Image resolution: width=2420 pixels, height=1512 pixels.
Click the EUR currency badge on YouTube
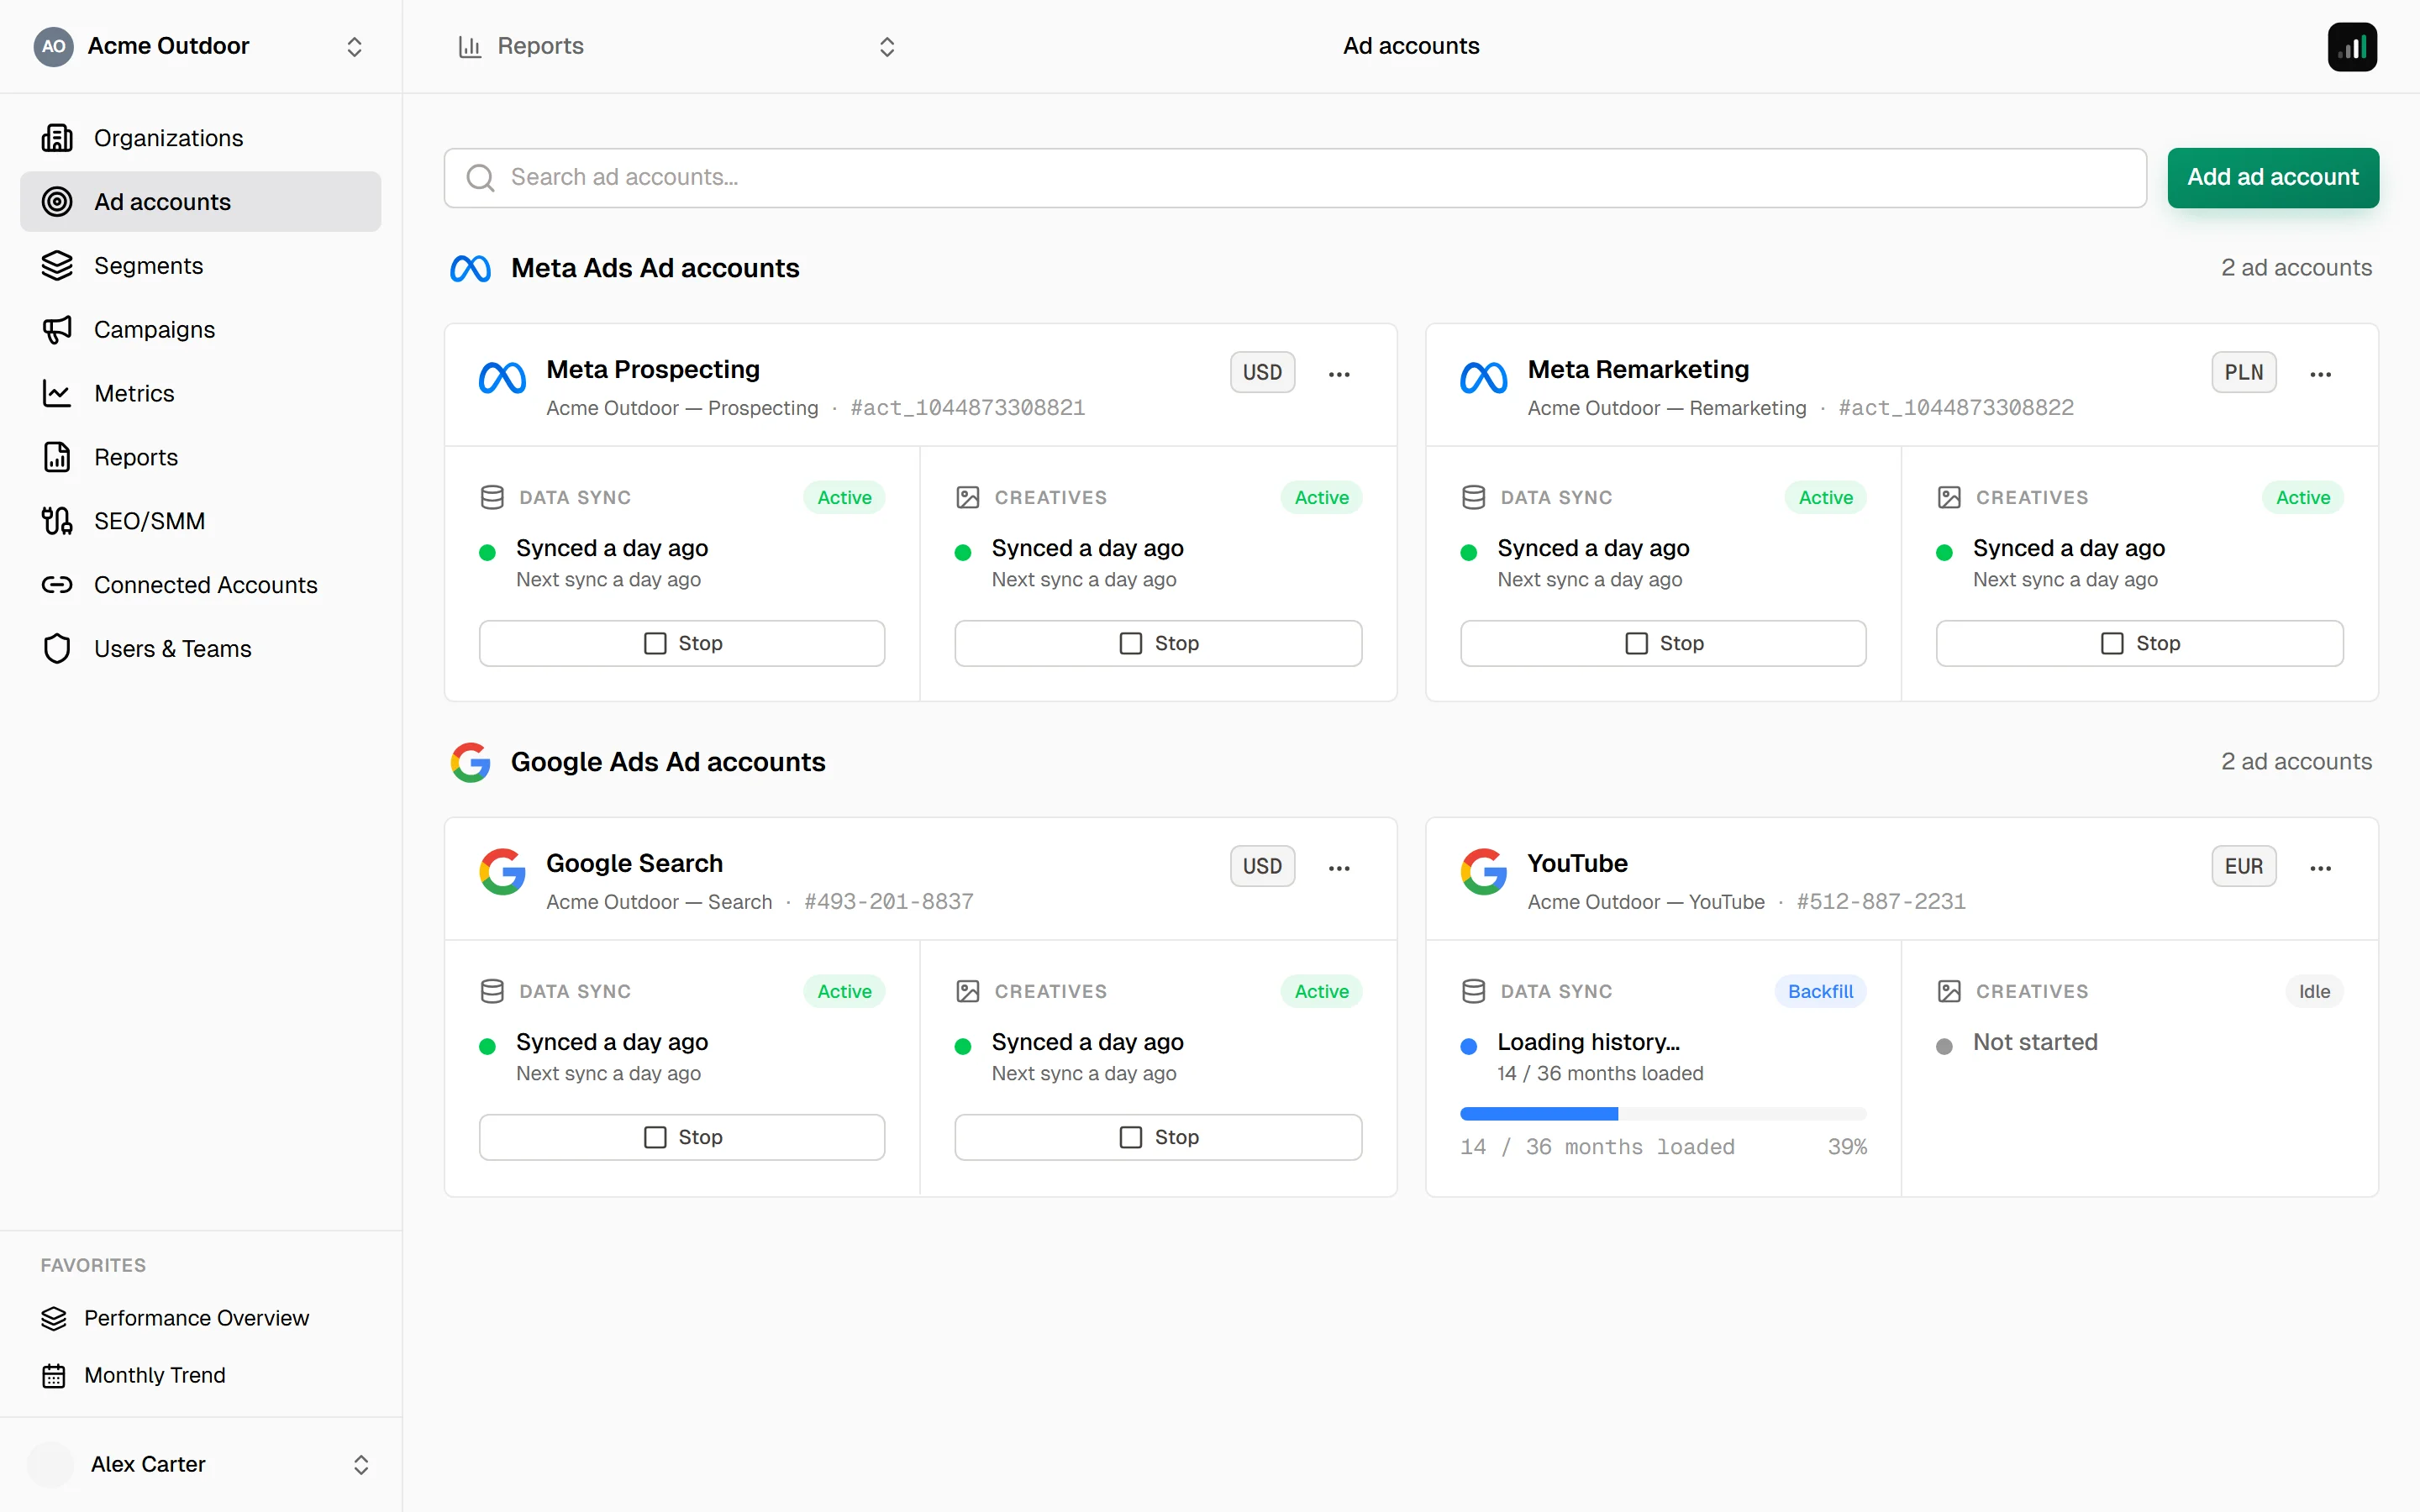2243,866
